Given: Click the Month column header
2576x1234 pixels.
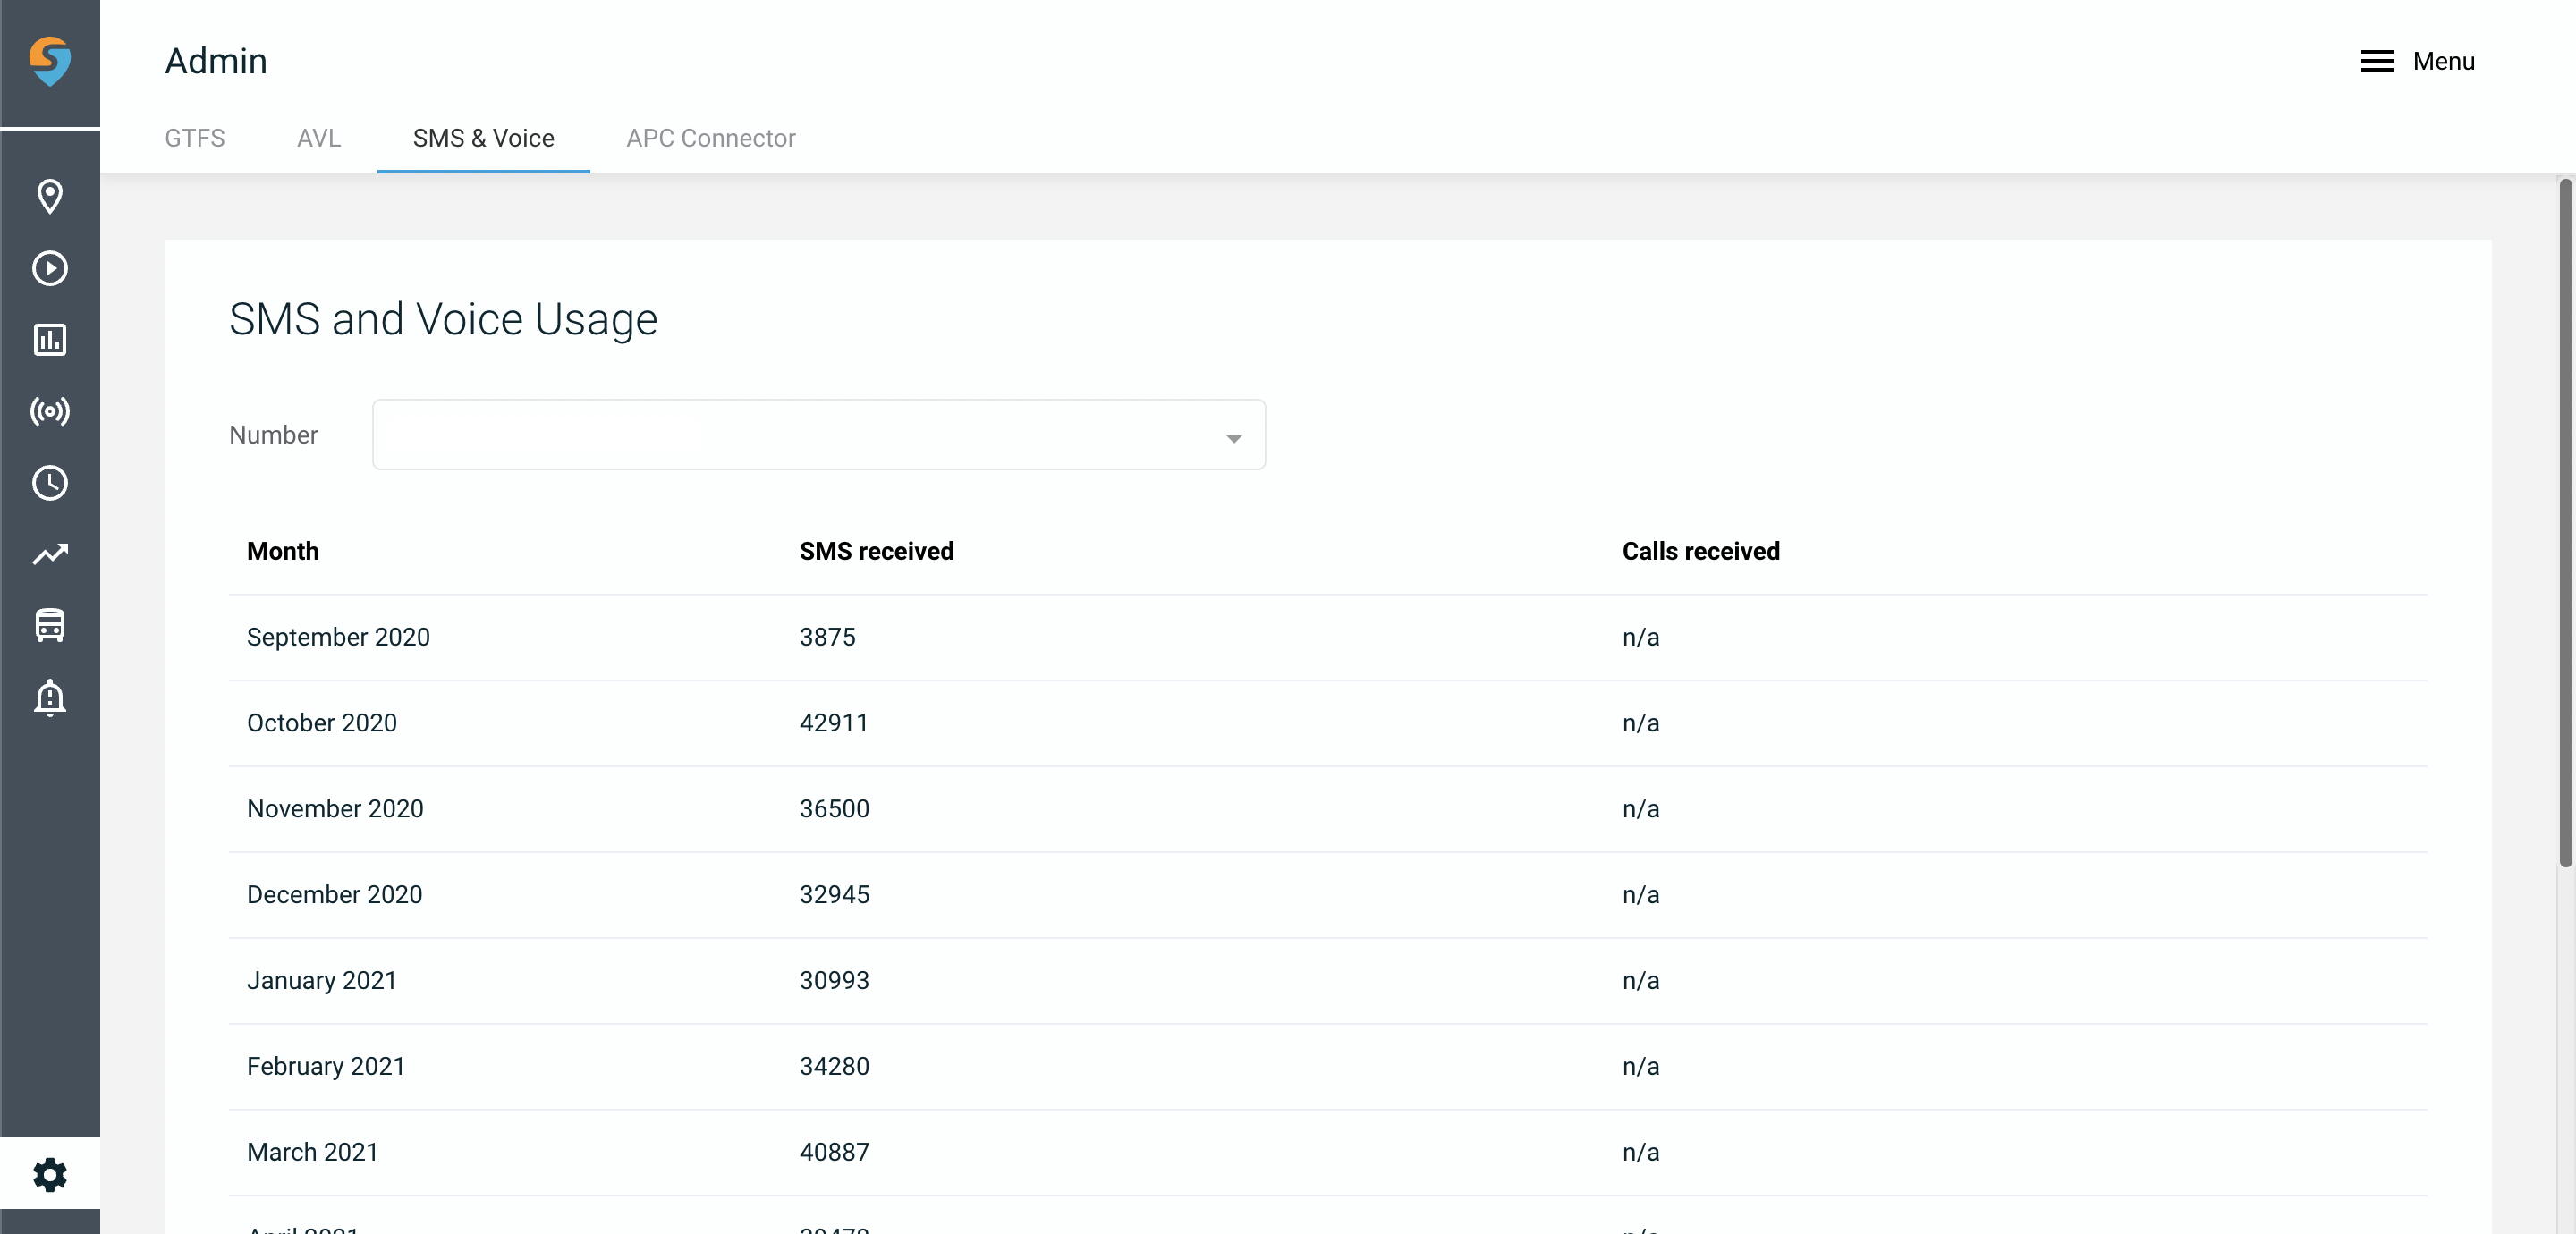Looking at the screenshot, I should [283, 551].
